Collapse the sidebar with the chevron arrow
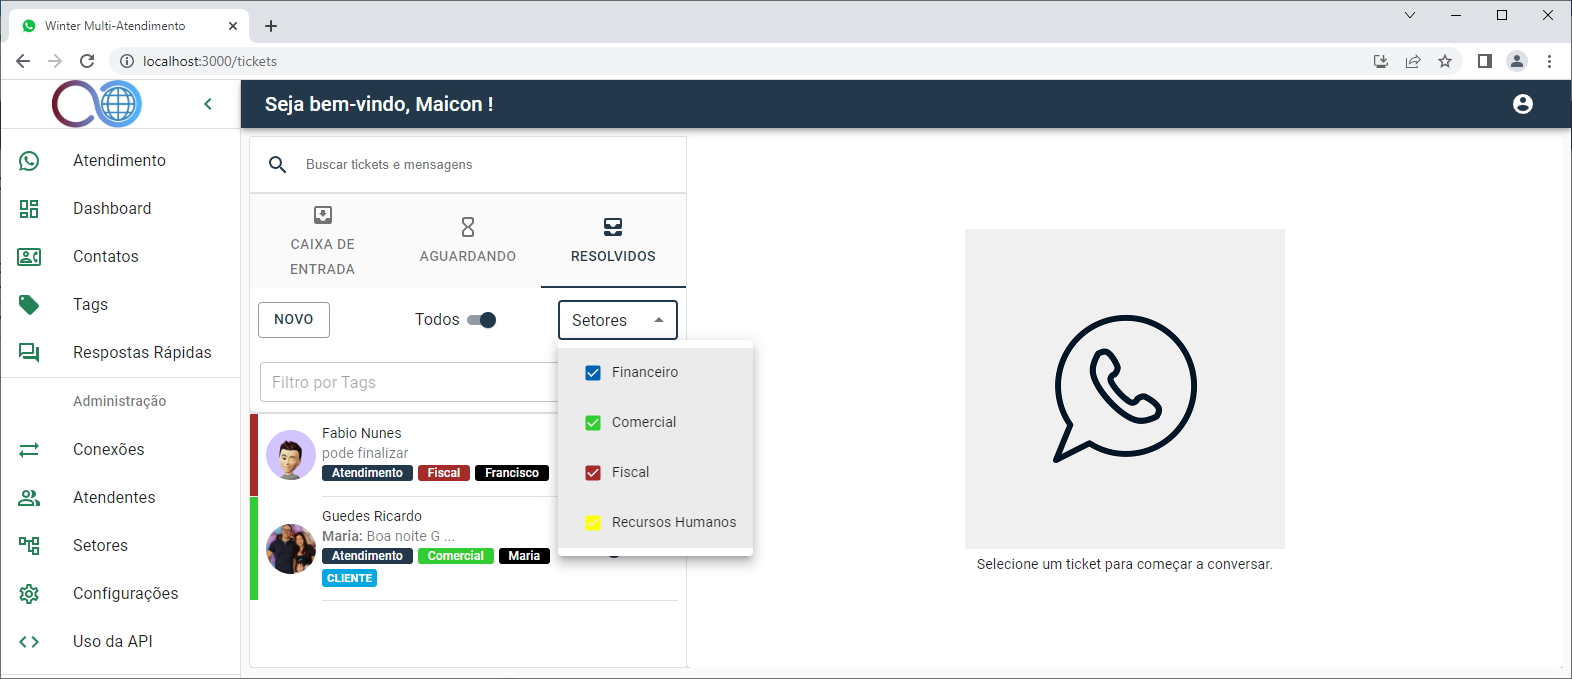Screen dimensions: 1572x679 [x=208, y=104]
